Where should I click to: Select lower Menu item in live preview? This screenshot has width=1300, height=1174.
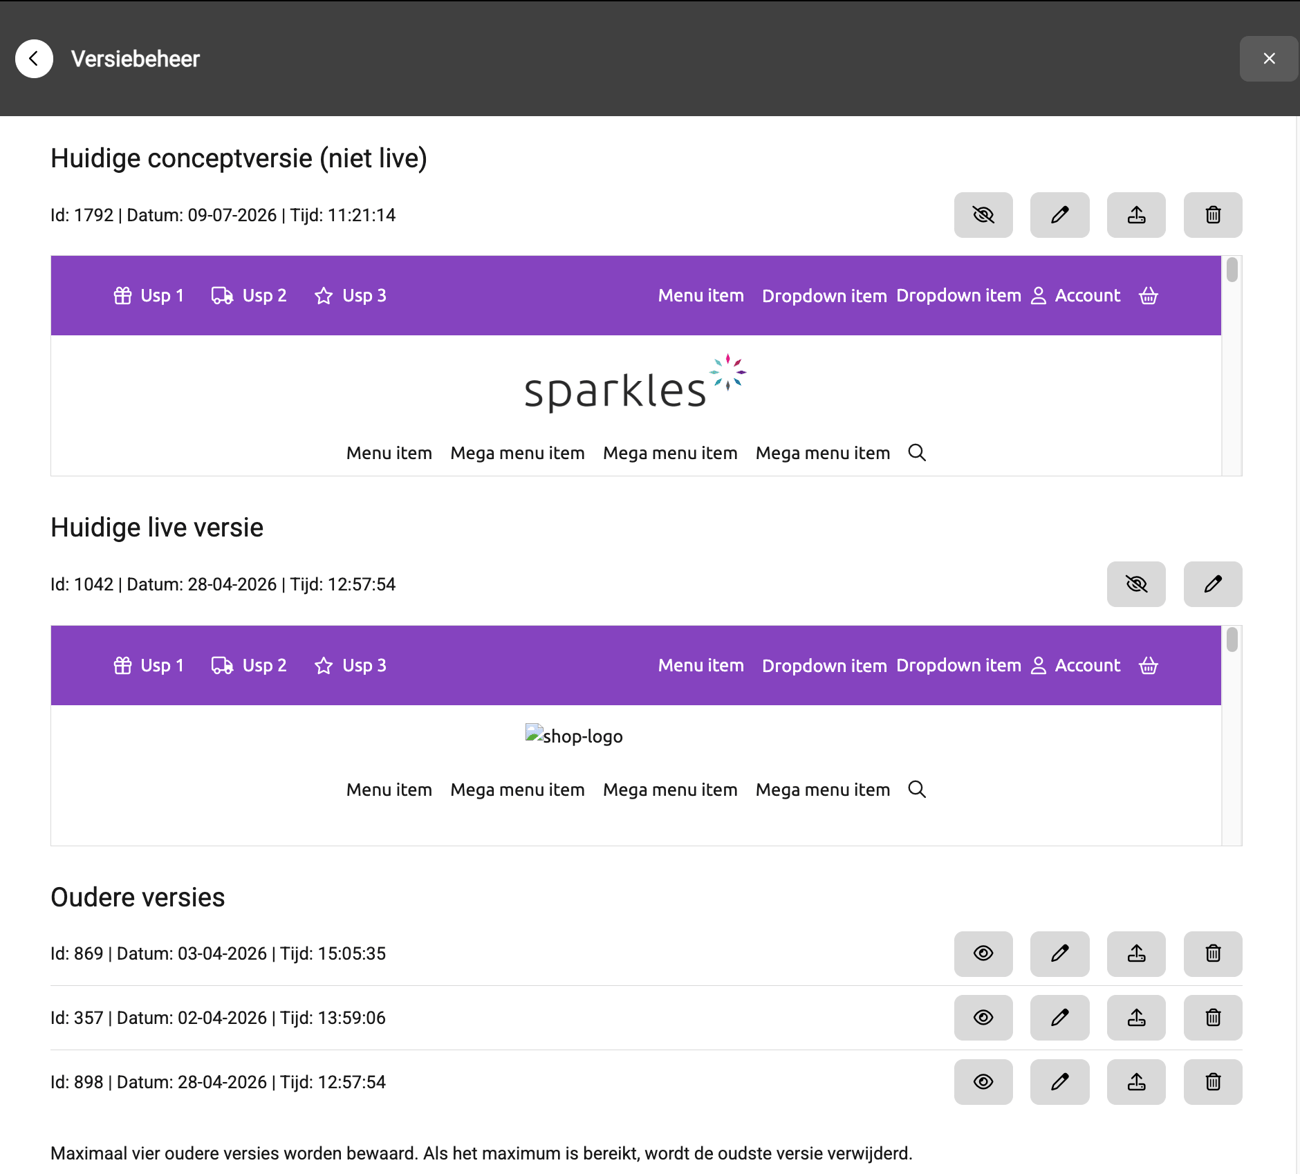[x=389, y=790]
